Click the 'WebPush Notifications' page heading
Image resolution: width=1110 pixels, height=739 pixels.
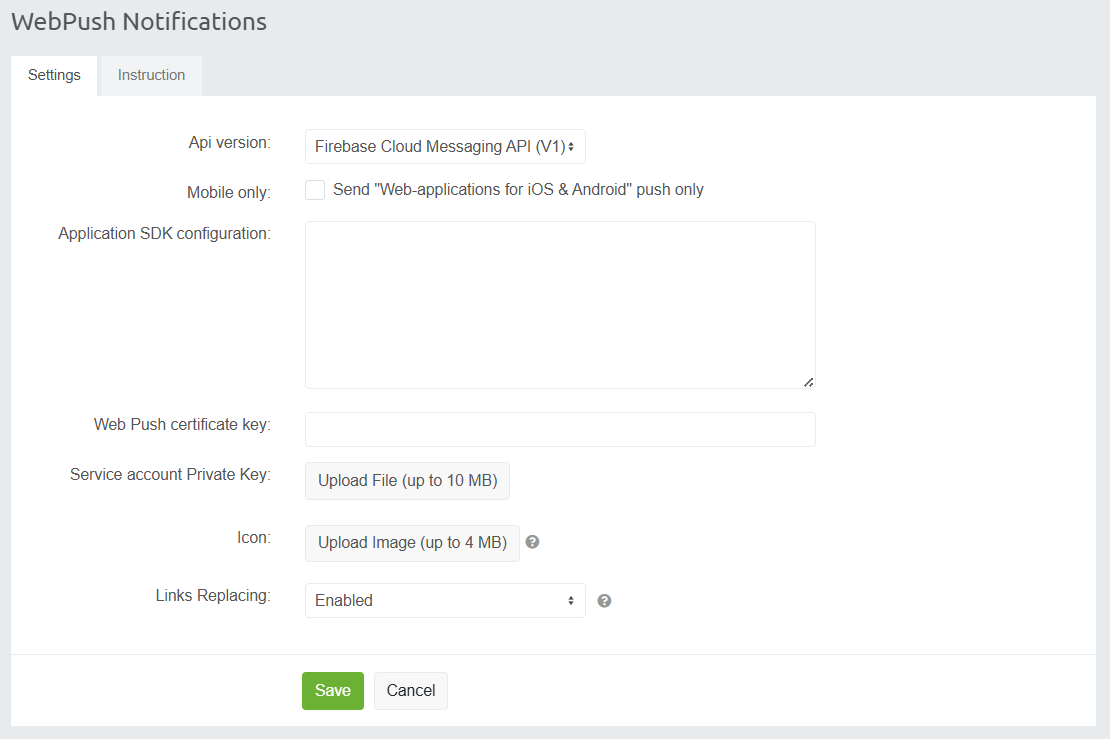point(139,22)
